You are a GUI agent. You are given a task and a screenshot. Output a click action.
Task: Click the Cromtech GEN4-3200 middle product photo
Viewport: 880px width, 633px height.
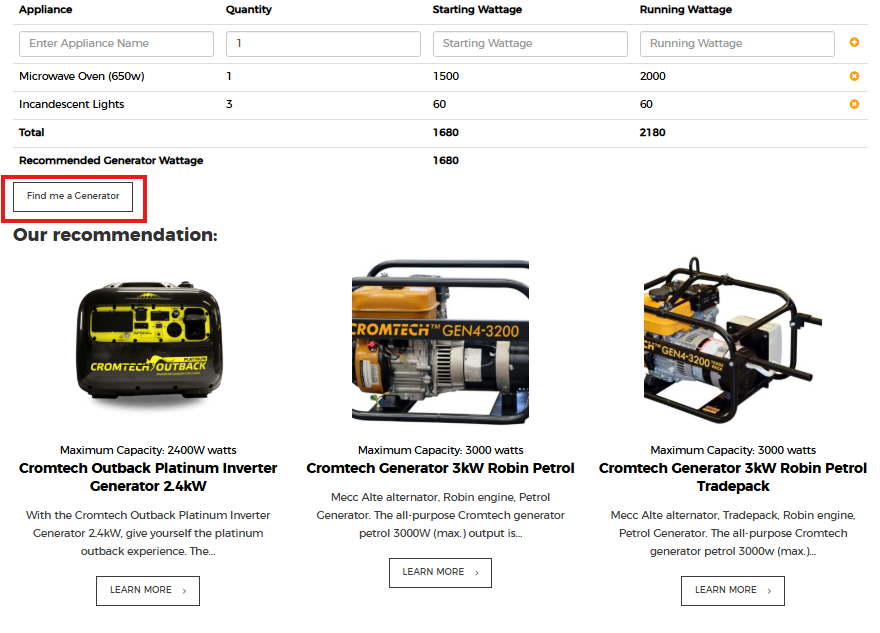(440, 342)
